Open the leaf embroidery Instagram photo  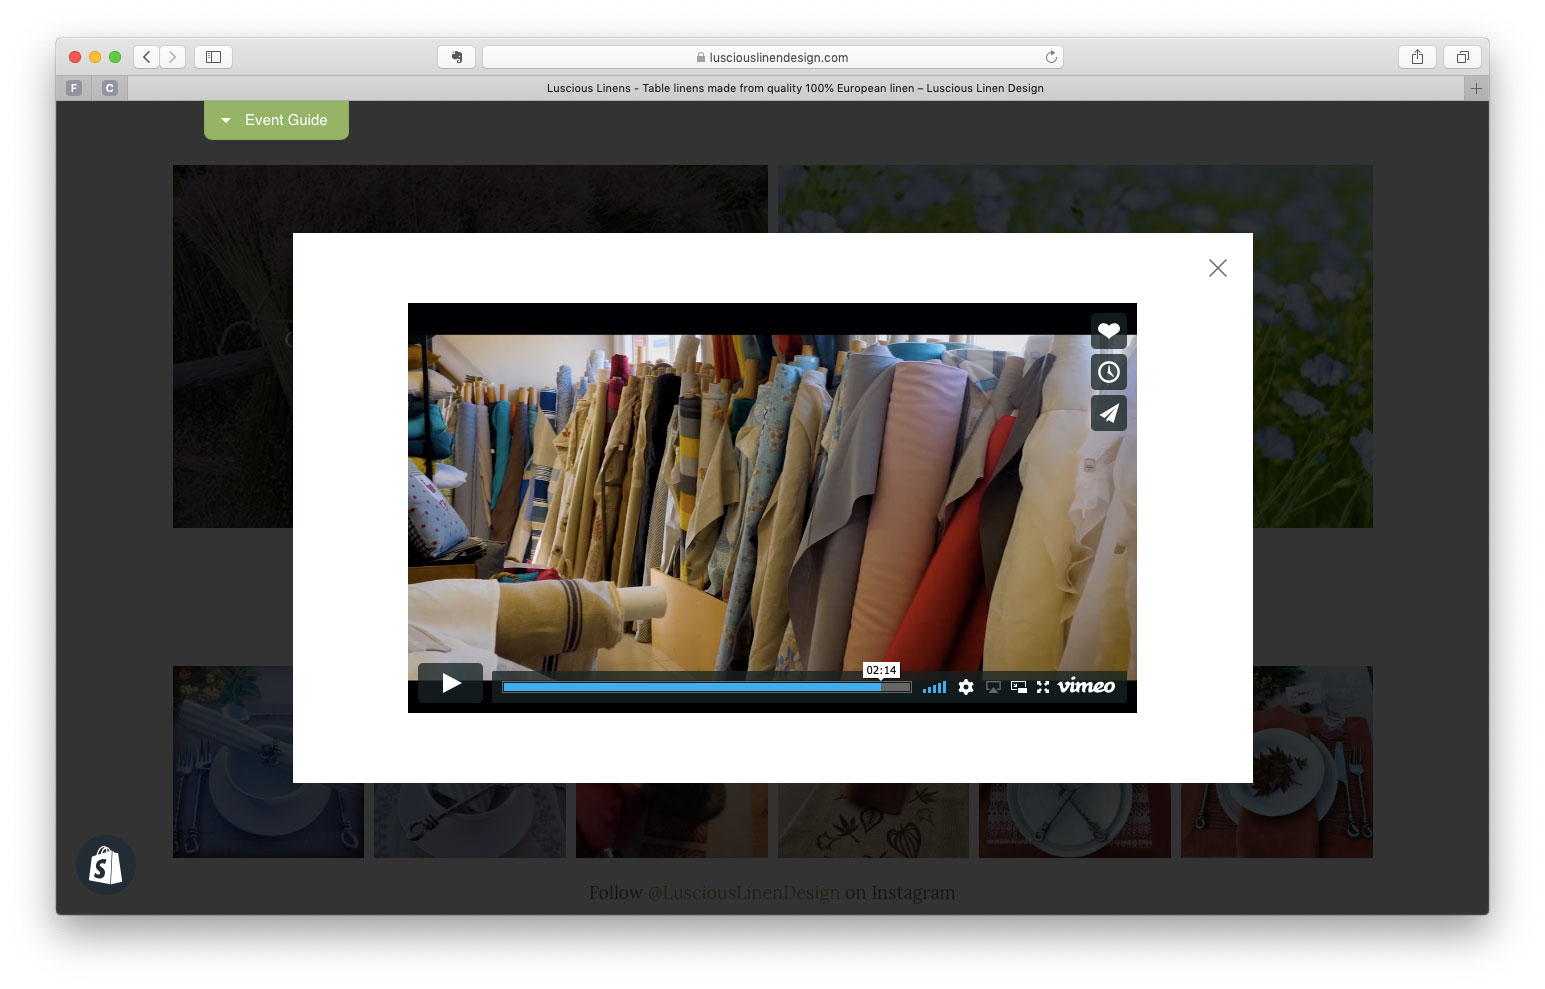[x=873, y=821]
